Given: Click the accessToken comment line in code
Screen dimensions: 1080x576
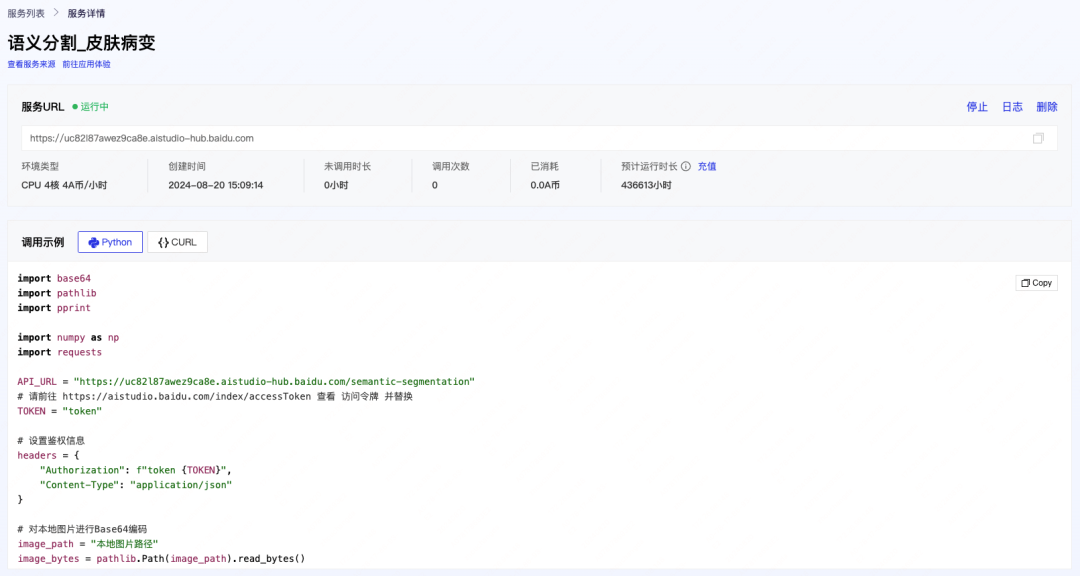Looking at the screenshot, I should click(x=215, y=396).
